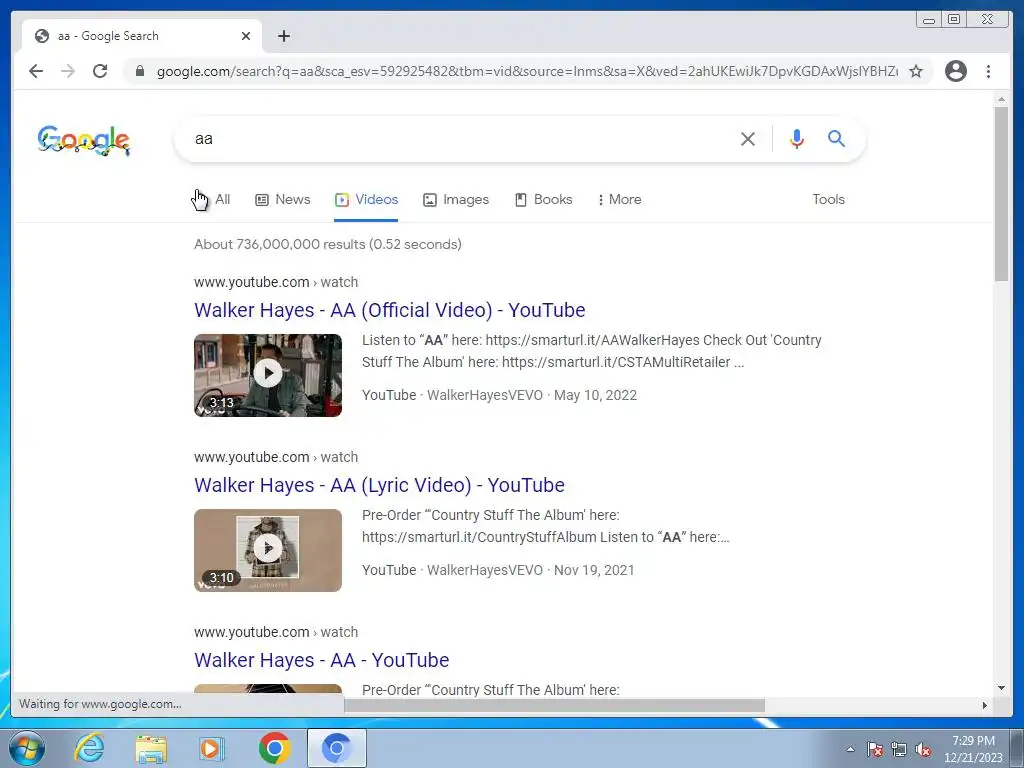Click the vertical scrollbar up arrow

pos(1001,99)
